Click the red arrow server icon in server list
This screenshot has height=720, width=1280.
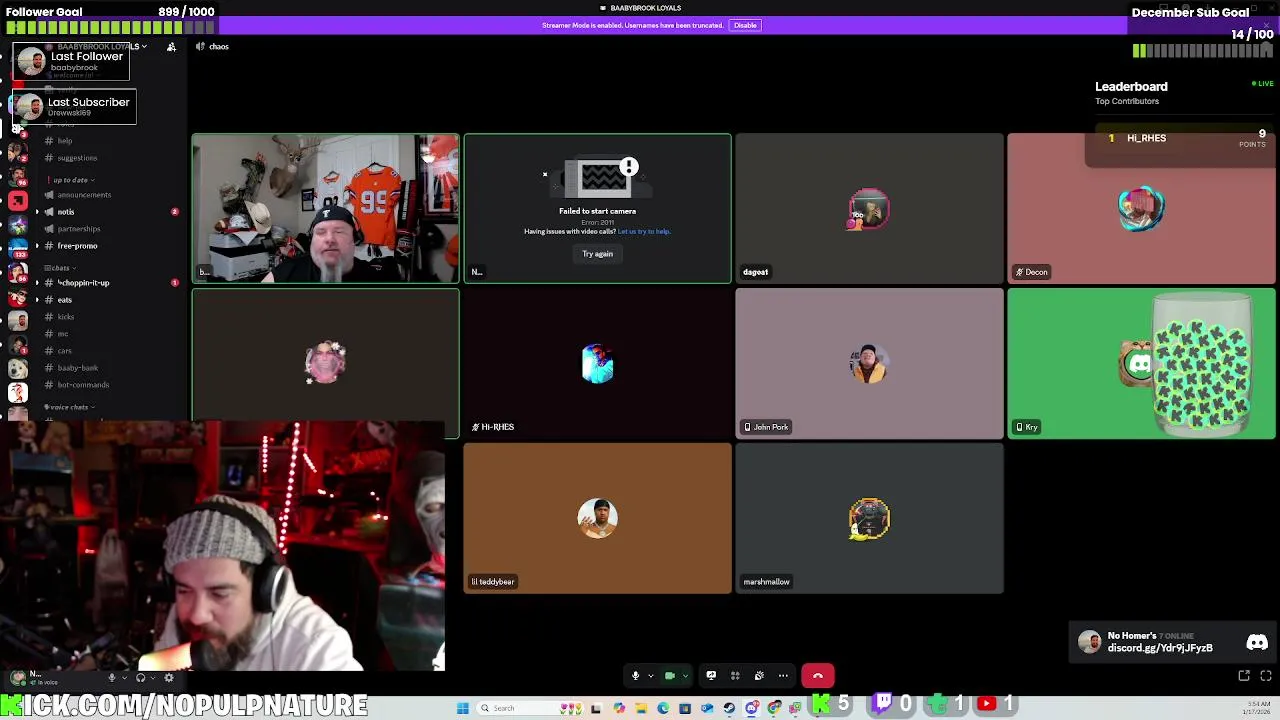click(18, 201)
